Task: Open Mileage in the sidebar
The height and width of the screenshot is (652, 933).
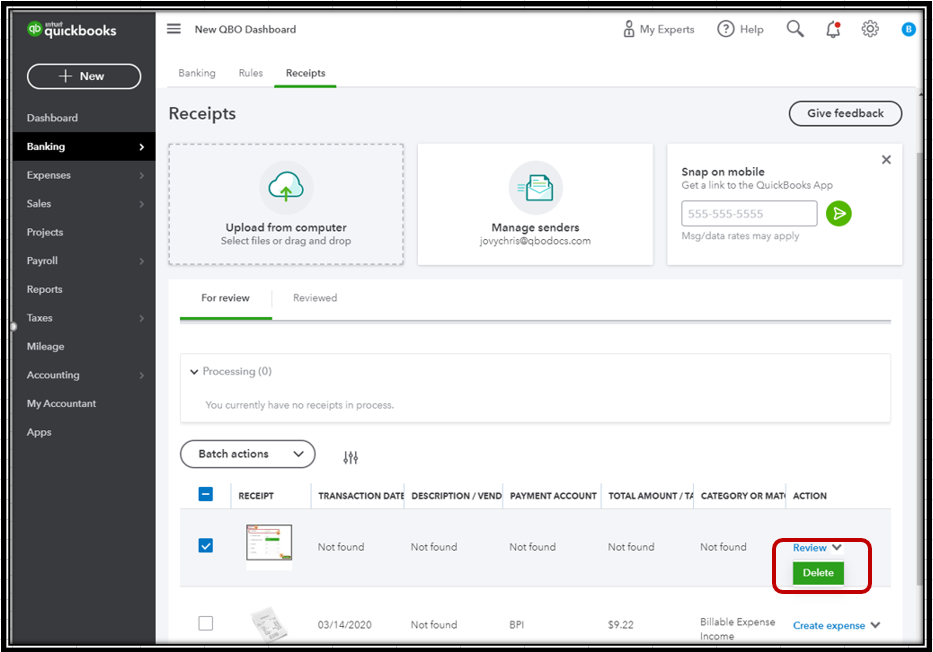Action: [45, 346]
